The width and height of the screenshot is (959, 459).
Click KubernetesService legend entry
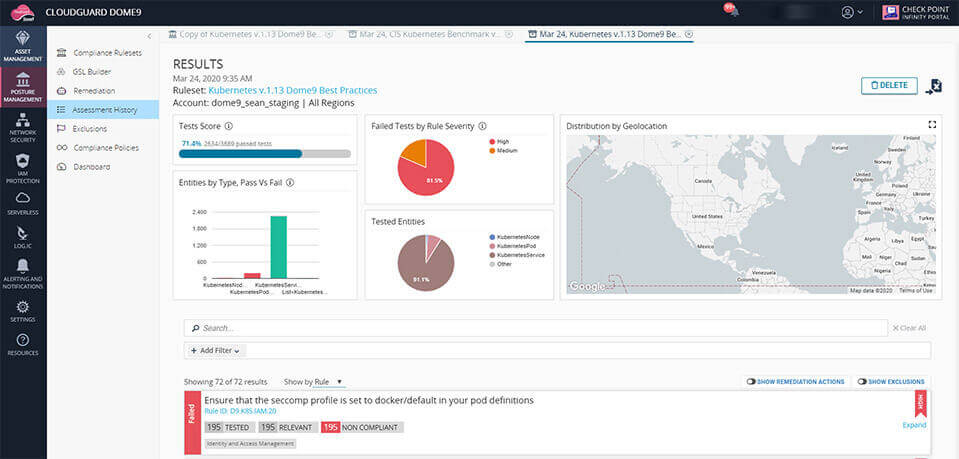[x=517, y=255]
